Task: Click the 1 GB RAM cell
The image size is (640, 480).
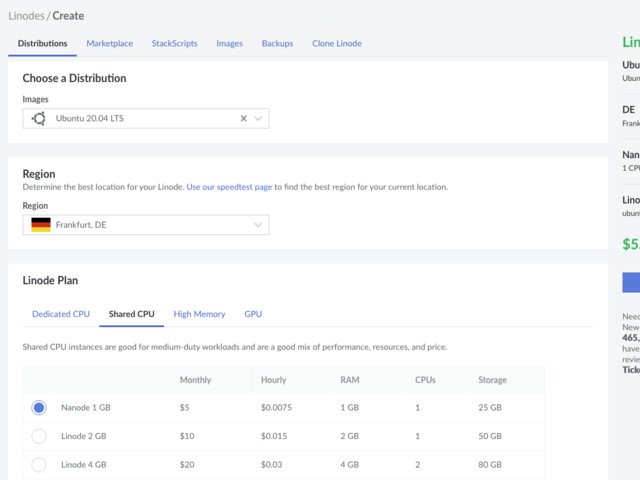Action: (350, 408)
